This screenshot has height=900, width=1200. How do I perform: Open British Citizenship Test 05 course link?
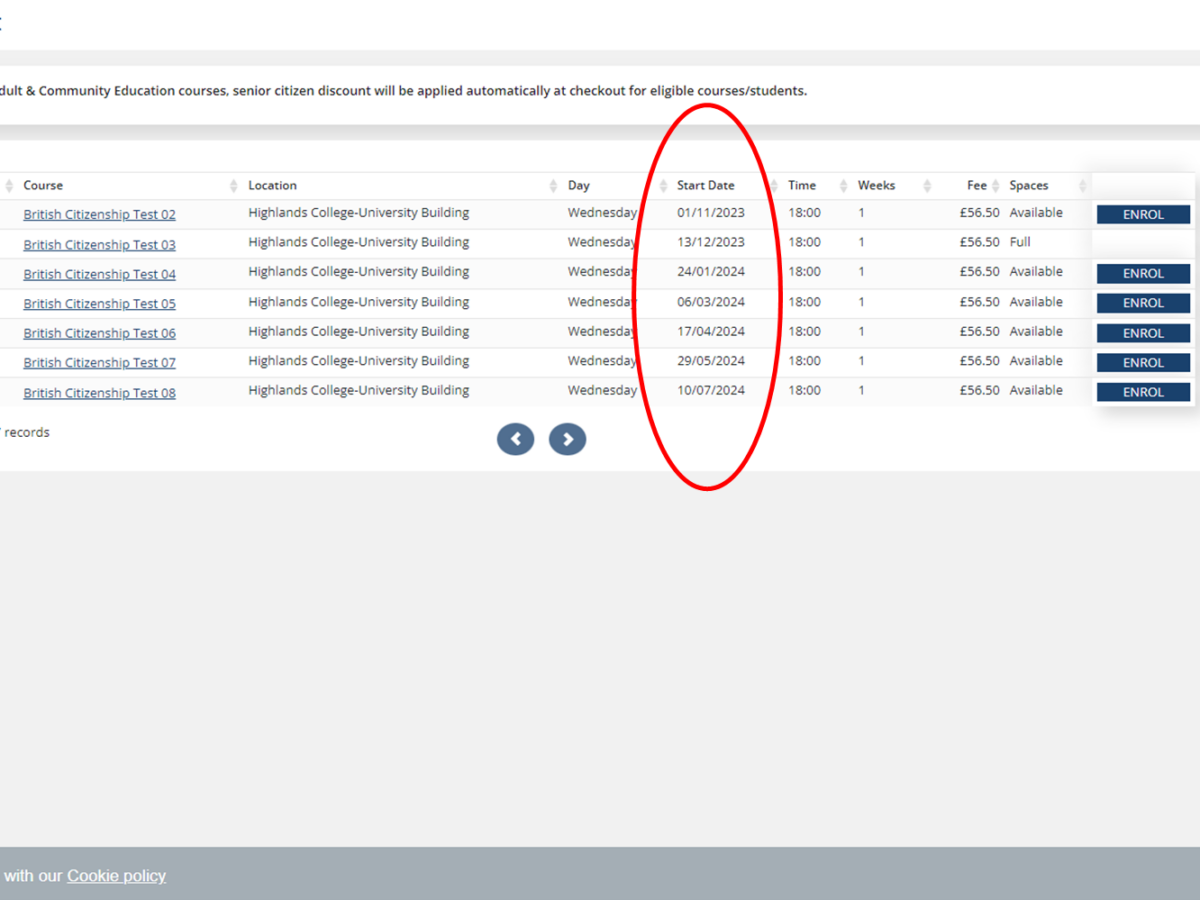[100, 304]
